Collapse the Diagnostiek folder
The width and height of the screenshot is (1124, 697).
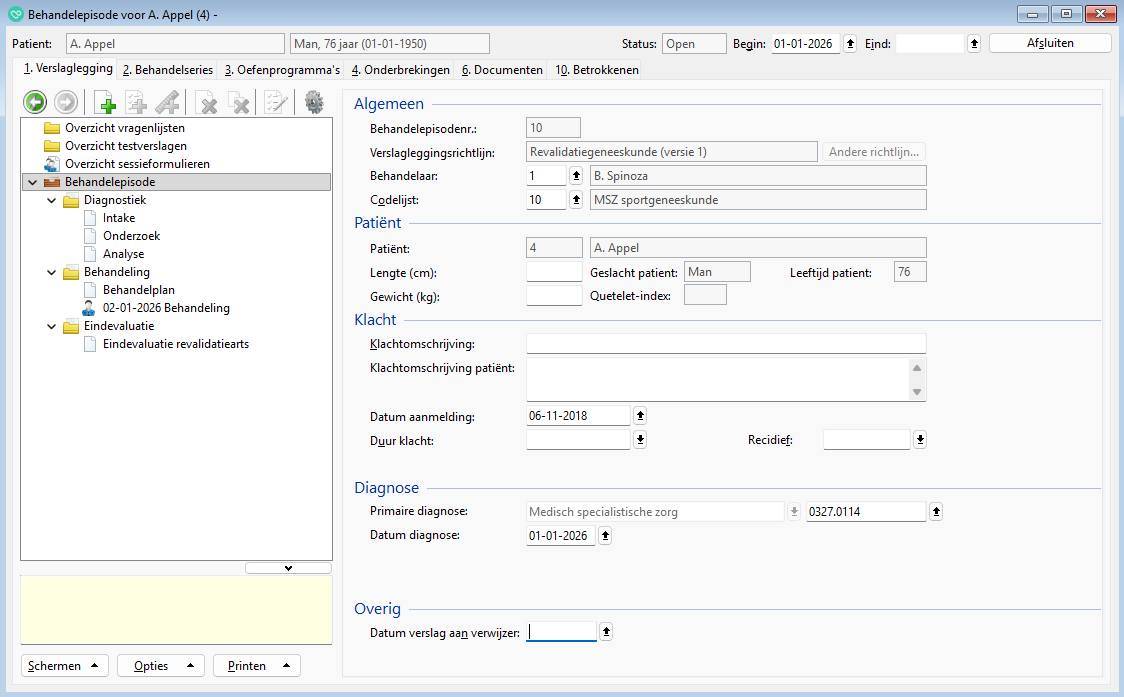(52, 200)
